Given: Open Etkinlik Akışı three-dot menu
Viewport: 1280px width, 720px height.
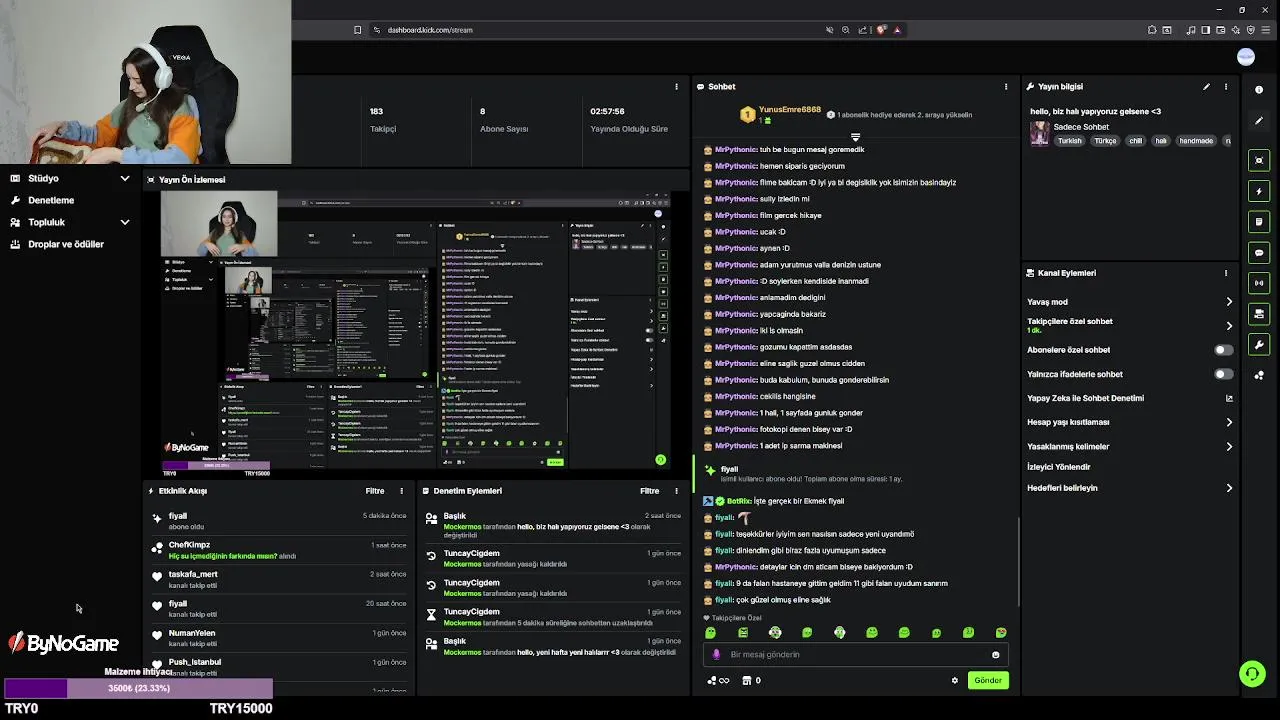Looking at the screenshot, I should click(401, 491).
